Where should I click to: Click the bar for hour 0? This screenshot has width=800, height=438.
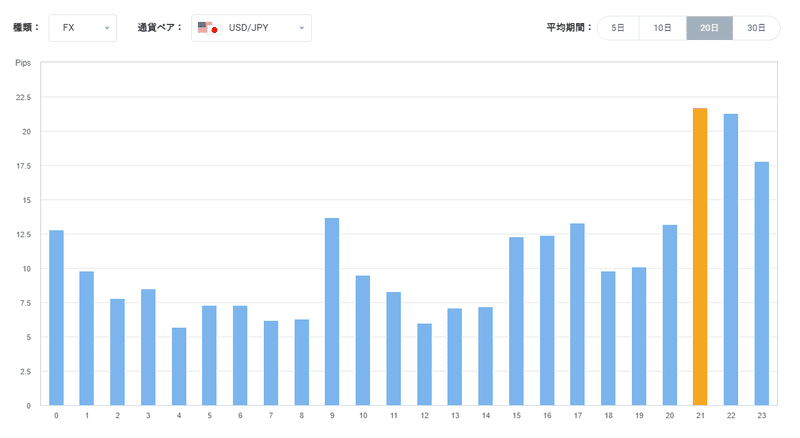[x=56, y=318]
